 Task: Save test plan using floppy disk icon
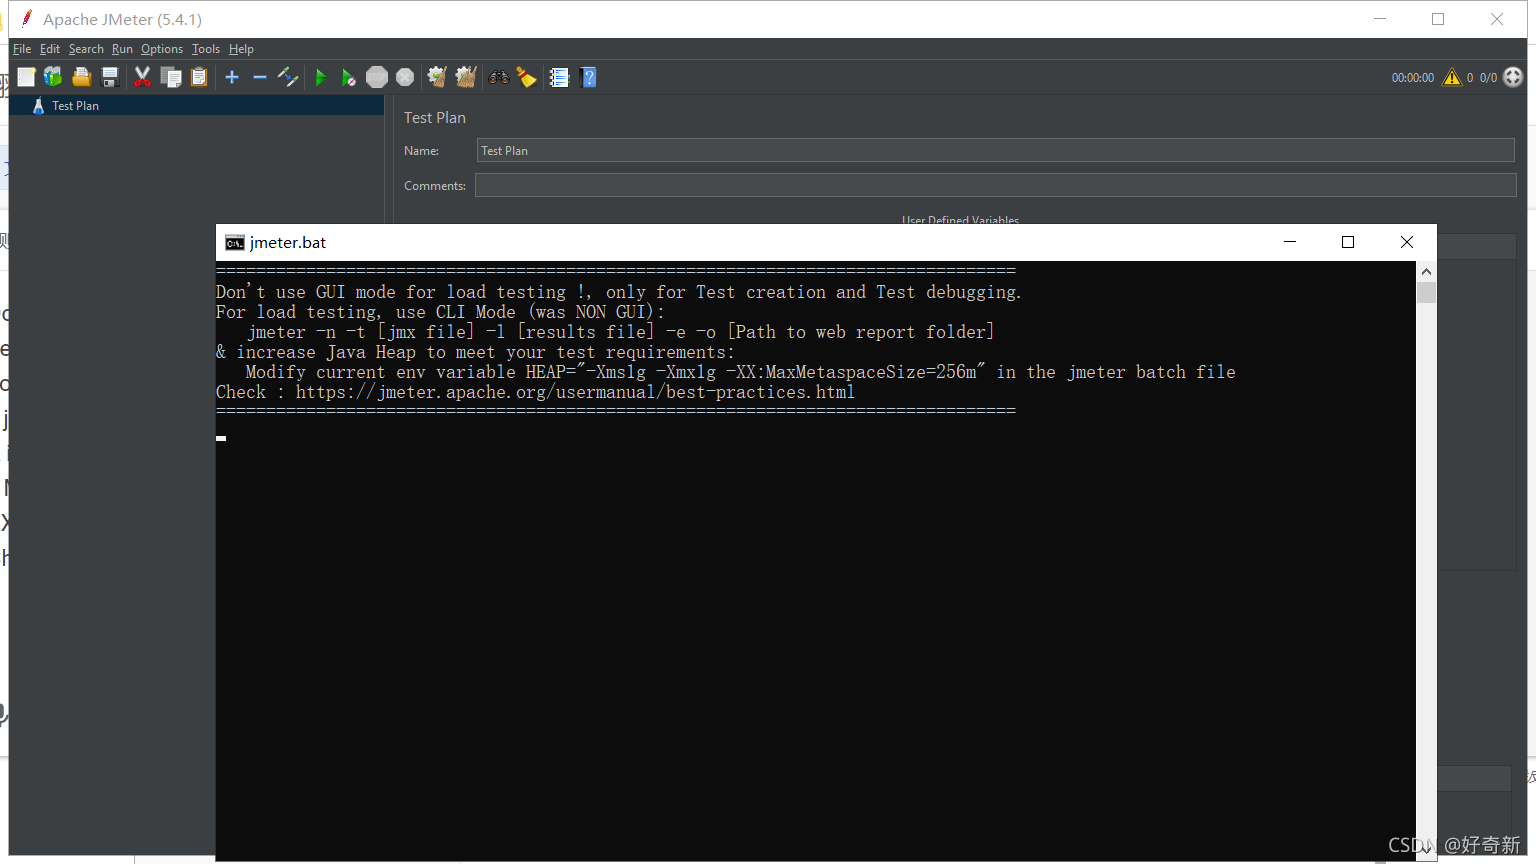pos(110,77)
